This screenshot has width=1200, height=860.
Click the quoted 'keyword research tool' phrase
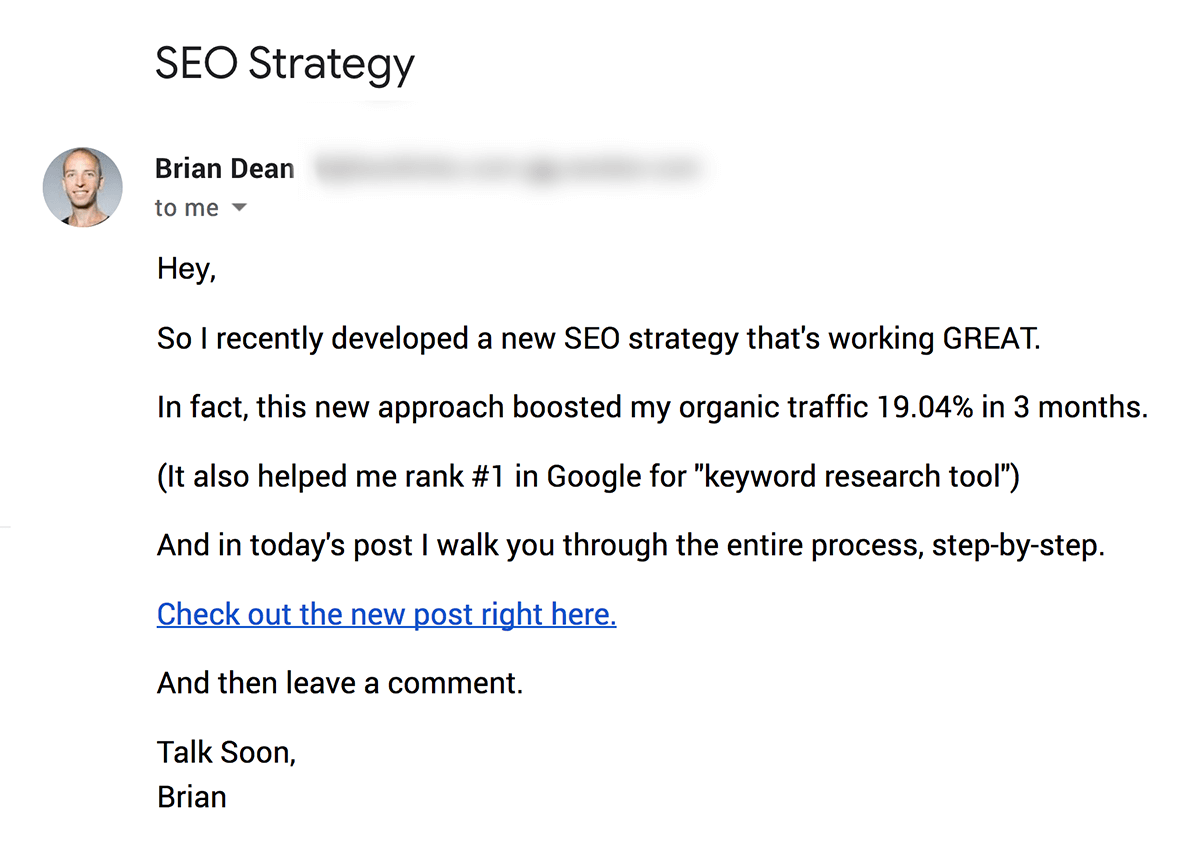pyautogui.click(x=856, y=476)
